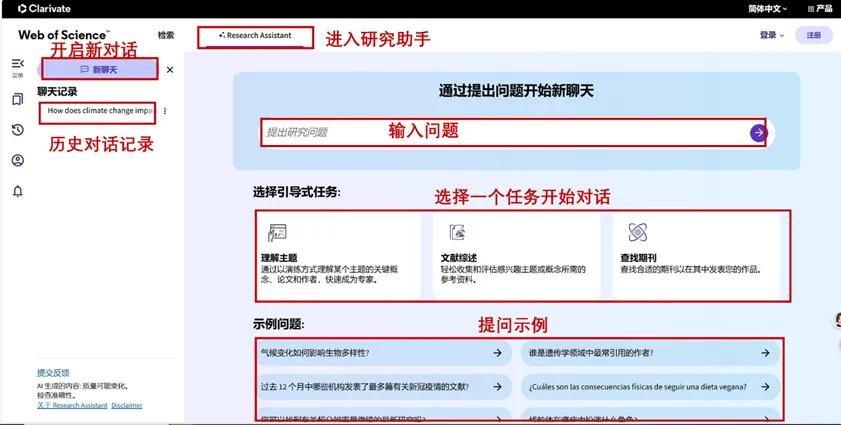Expand the 登录 sign-in dropdown
841x425 pixels.
(772, 35)
